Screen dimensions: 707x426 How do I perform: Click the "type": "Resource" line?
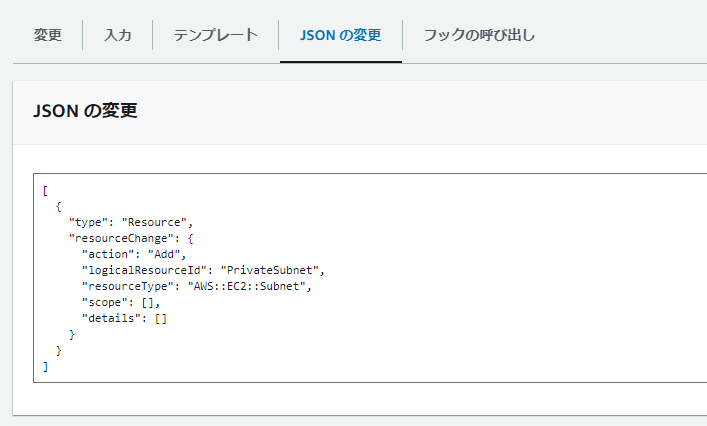point(131,222)
